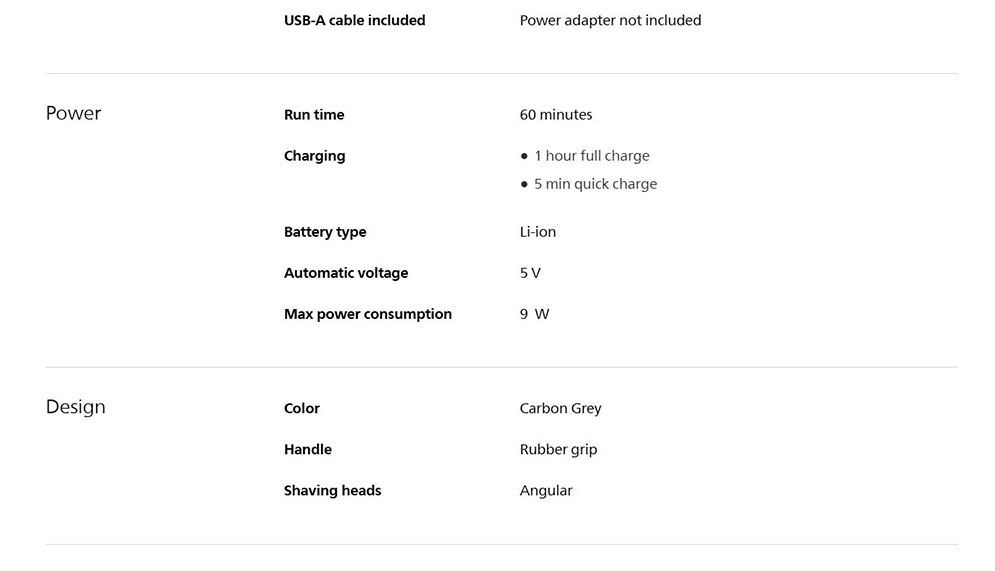Click the "5 min quick charge" bullet
This screenshot has width=995, height=571.
(595, 184)
